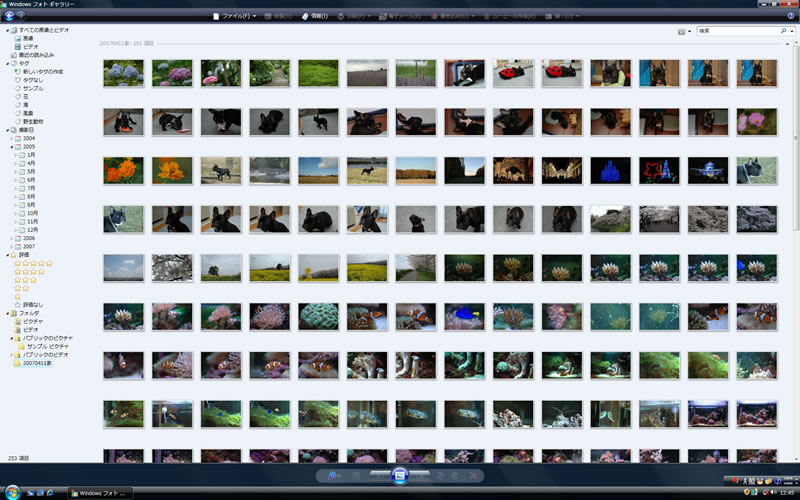Viewport: 800px width, 500px height.
Task: Select 1月 under 2005
Action: (31, 155)
